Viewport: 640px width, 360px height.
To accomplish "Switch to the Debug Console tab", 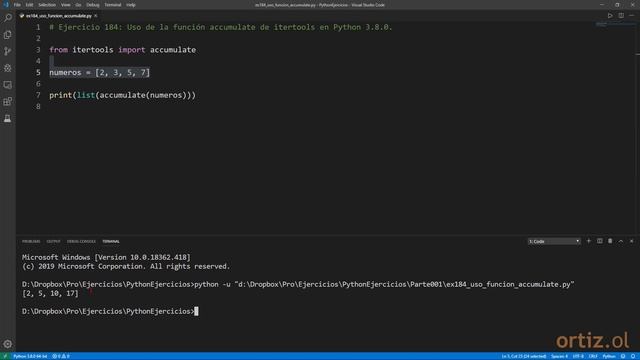I will (81, 242).
